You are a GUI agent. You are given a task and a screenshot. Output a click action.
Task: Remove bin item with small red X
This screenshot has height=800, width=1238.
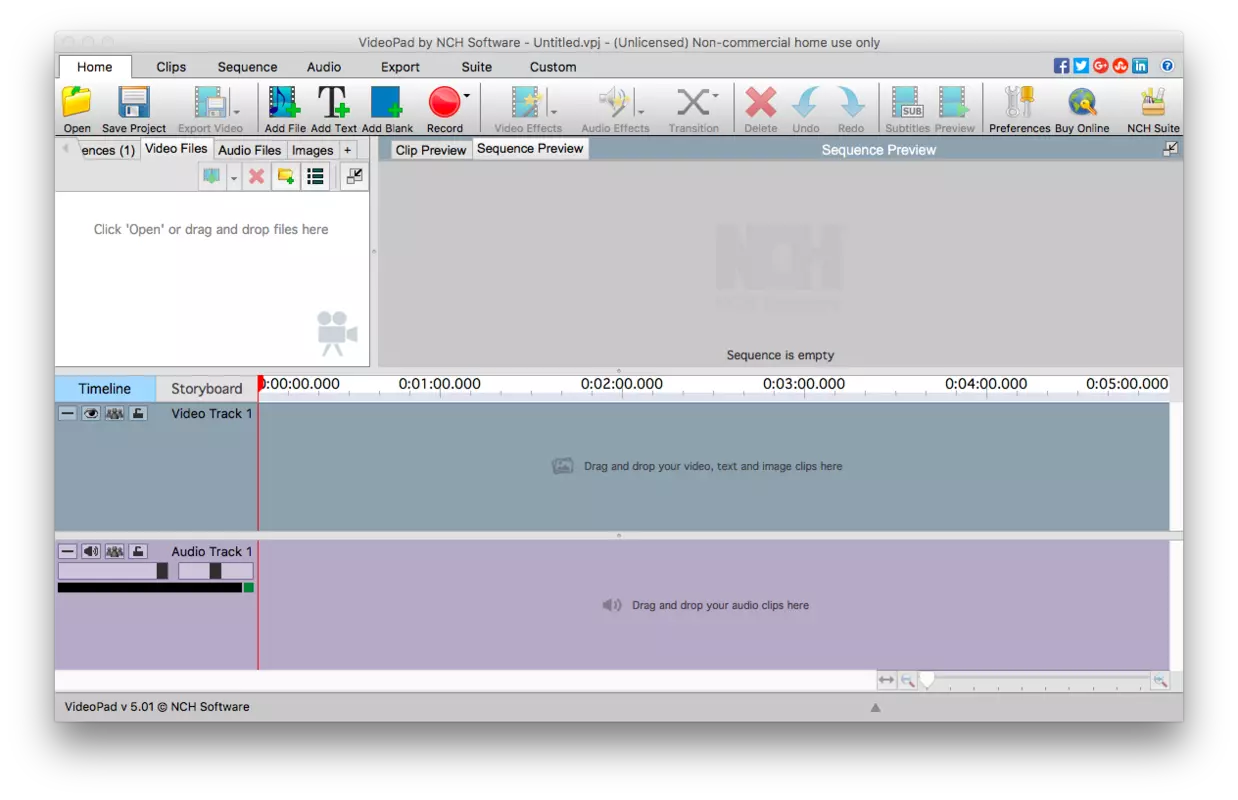[256, 176]
